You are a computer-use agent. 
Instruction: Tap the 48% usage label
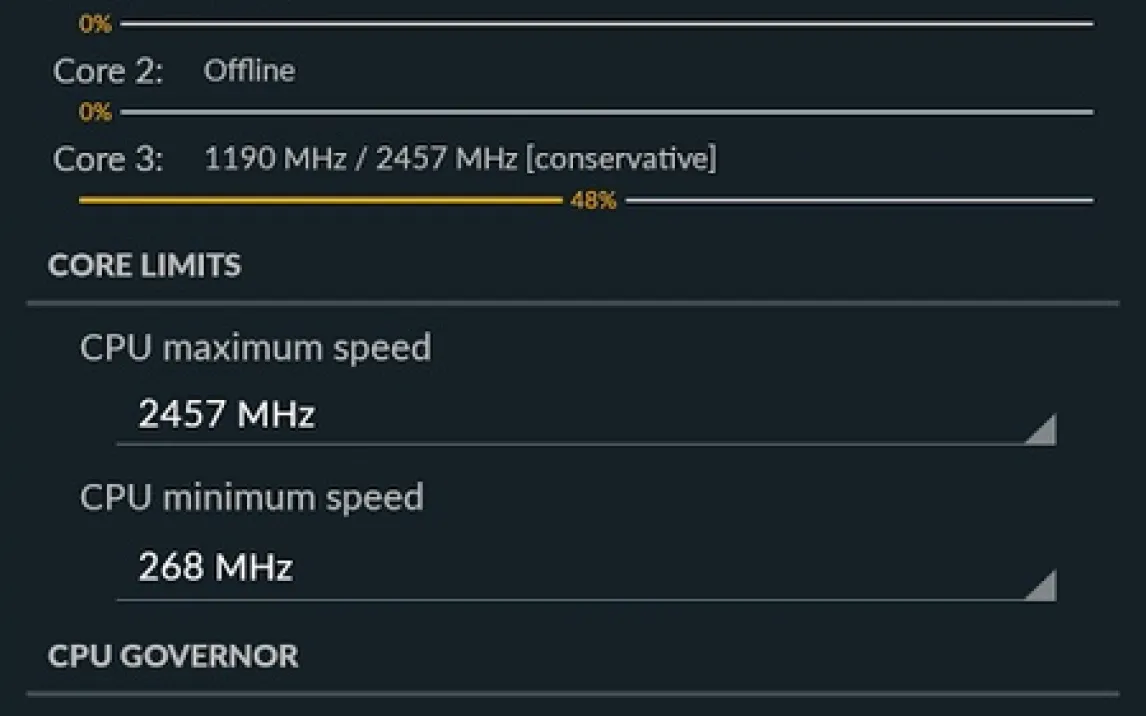click(x=593, y=201)
